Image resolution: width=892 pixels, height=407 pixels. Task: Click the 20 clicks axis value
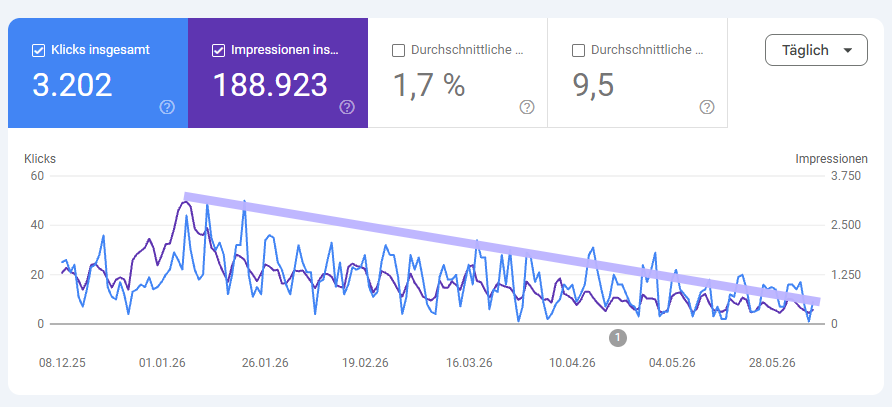pyautogui.click(x=37, y=275)
